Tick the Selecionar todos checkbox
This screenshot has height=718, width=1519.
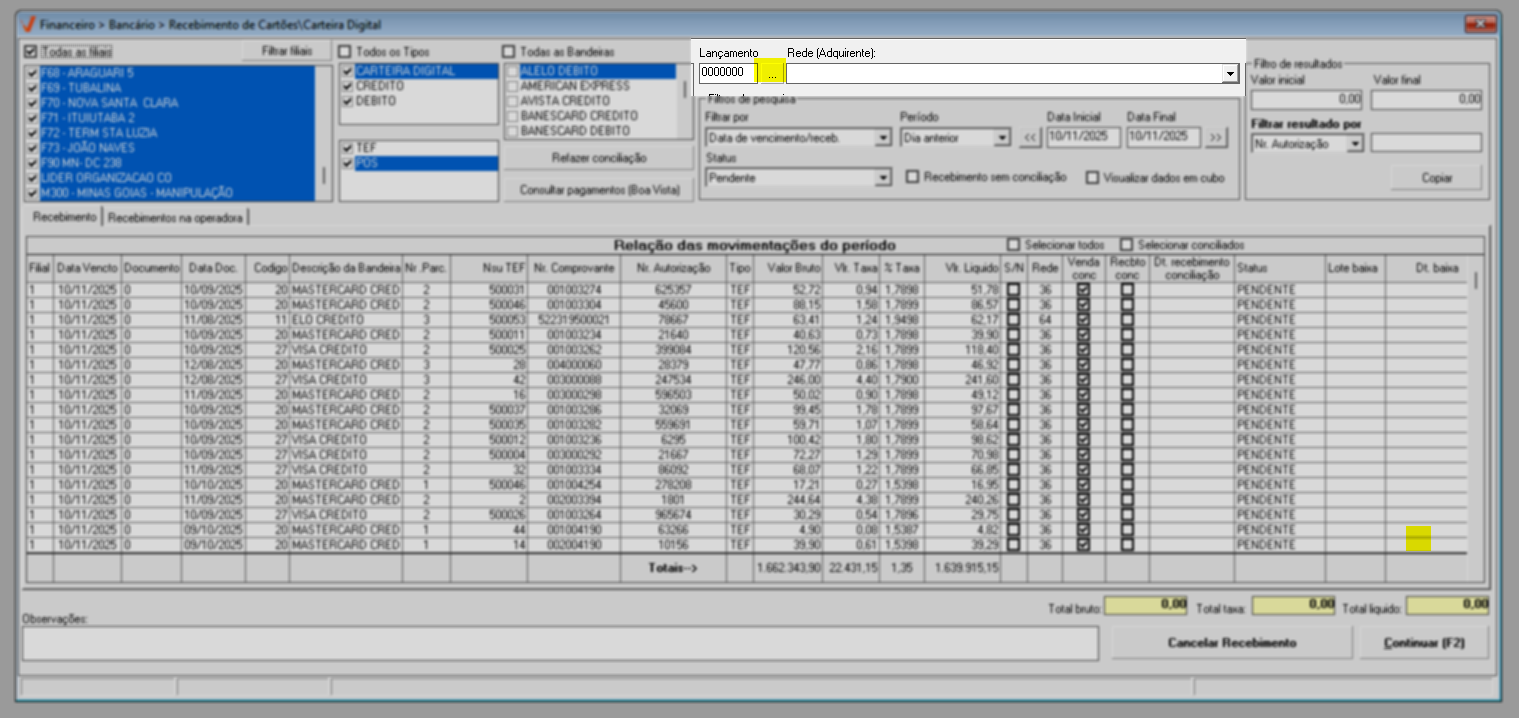point(1014,245)
